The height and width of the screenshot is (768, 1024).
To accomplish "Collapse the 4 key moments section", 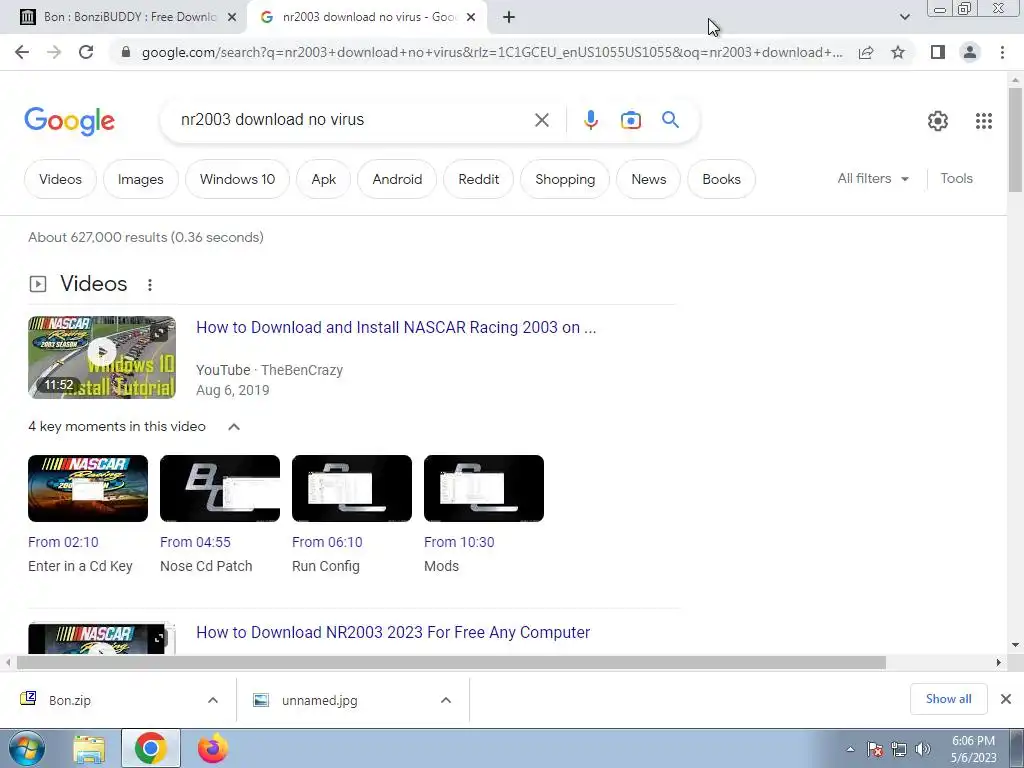I will pyautogui.click(x=234, y=426).
